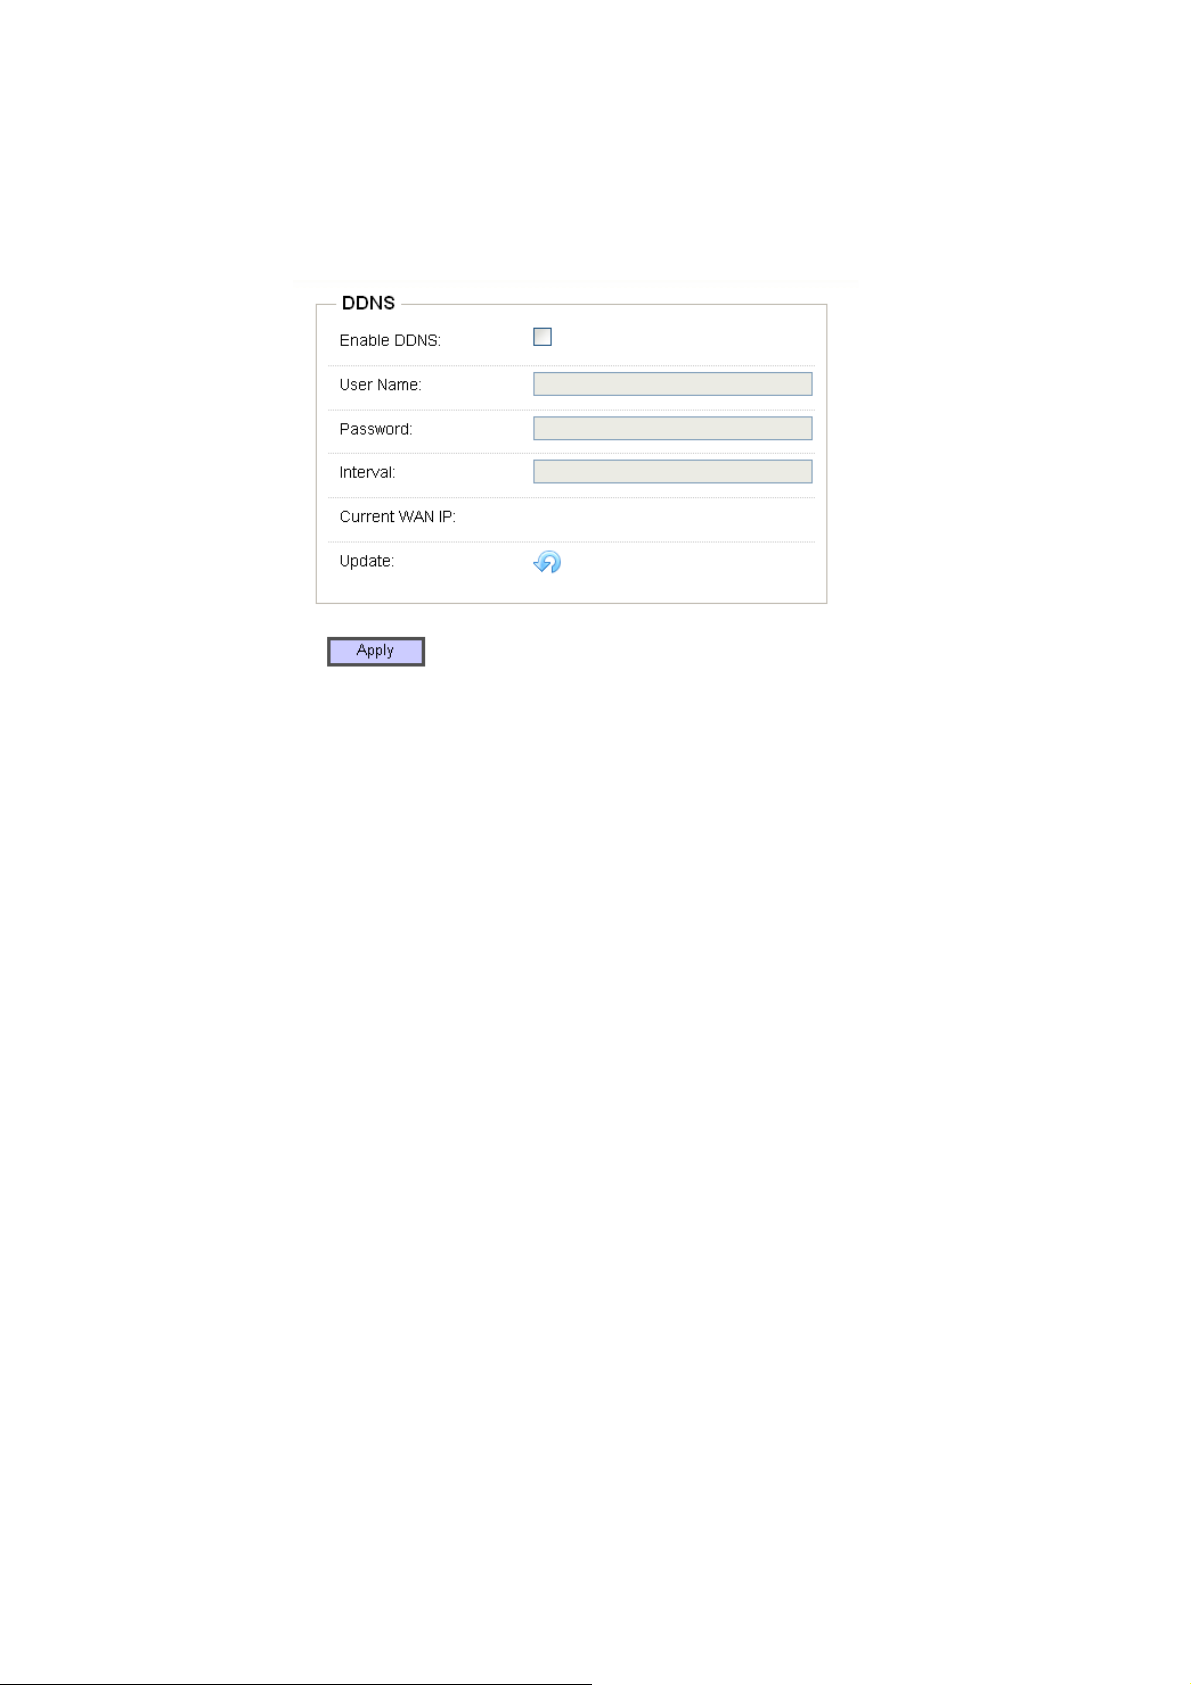Click the Apply button
This screenshot has width=1191, height=1685.
376,651
